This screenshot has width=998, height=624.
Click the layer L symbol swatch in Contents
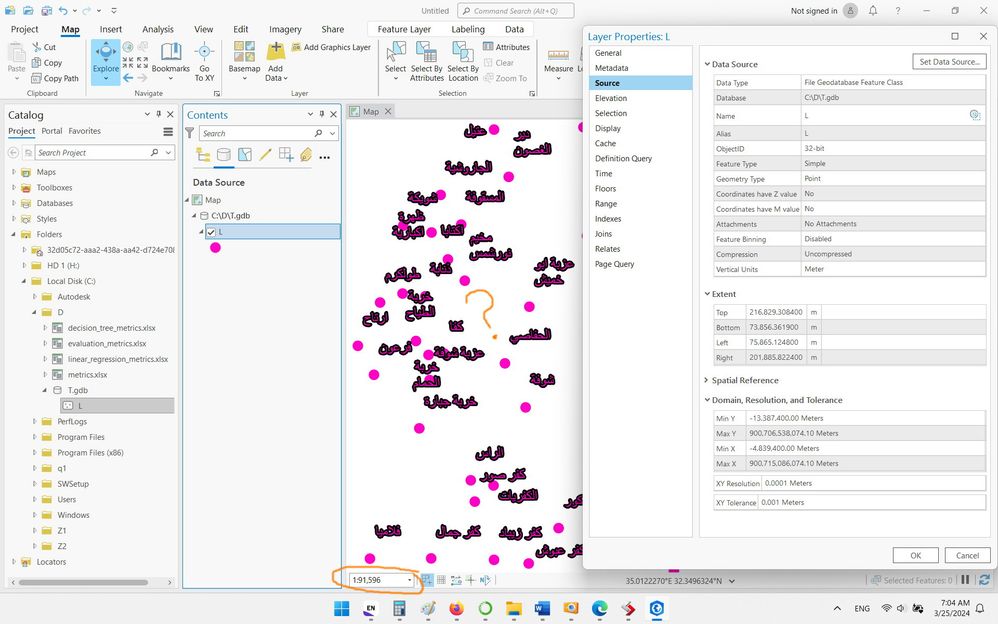216,248
